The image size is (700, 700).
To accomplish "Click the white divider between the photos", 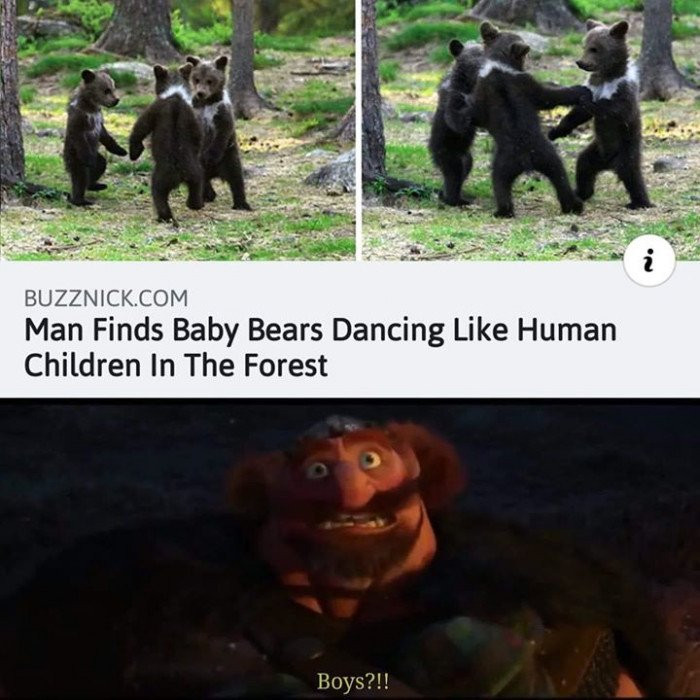I will (359, 130).
